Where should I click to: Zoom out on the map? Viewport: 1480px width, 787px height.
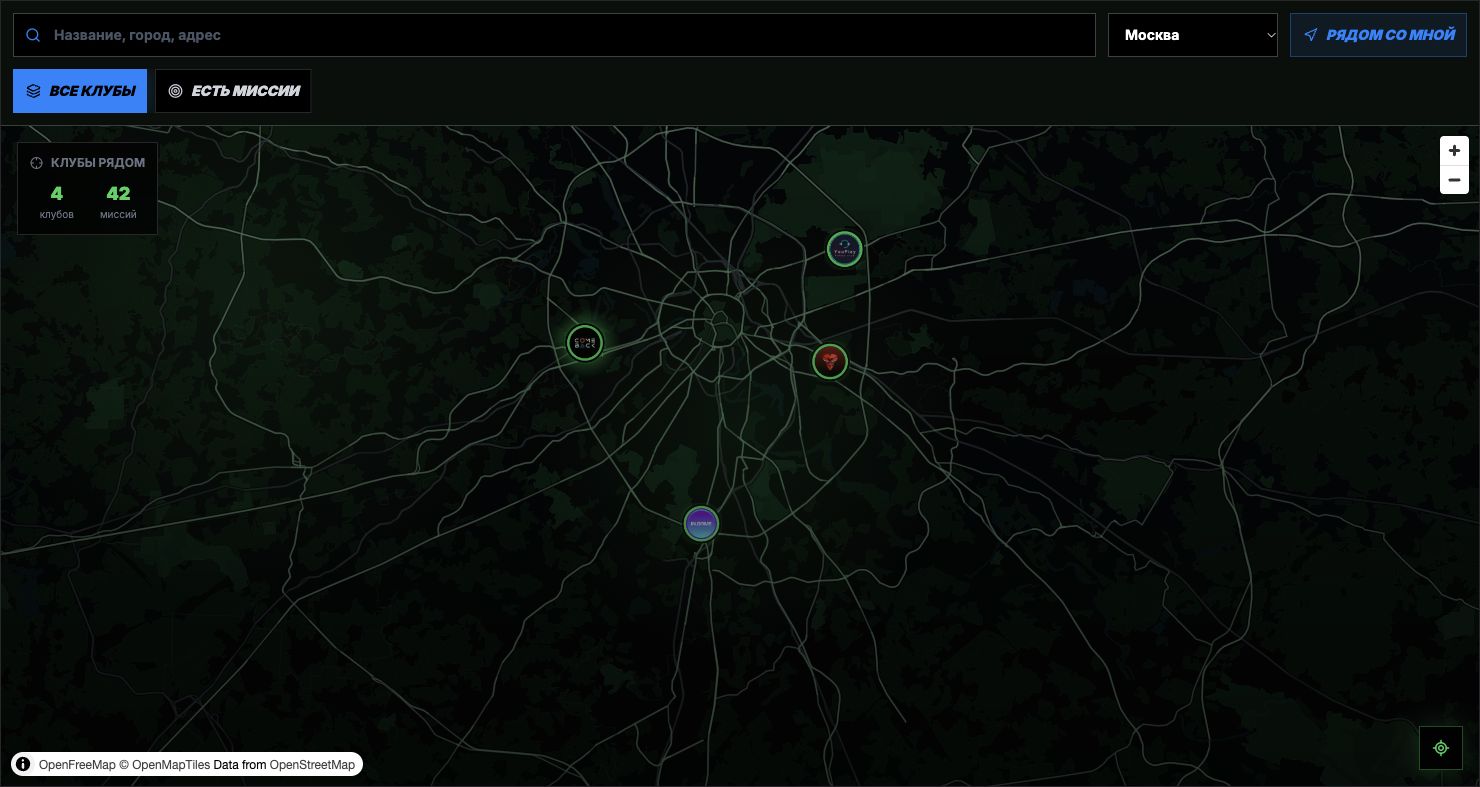pos(1454,180)
